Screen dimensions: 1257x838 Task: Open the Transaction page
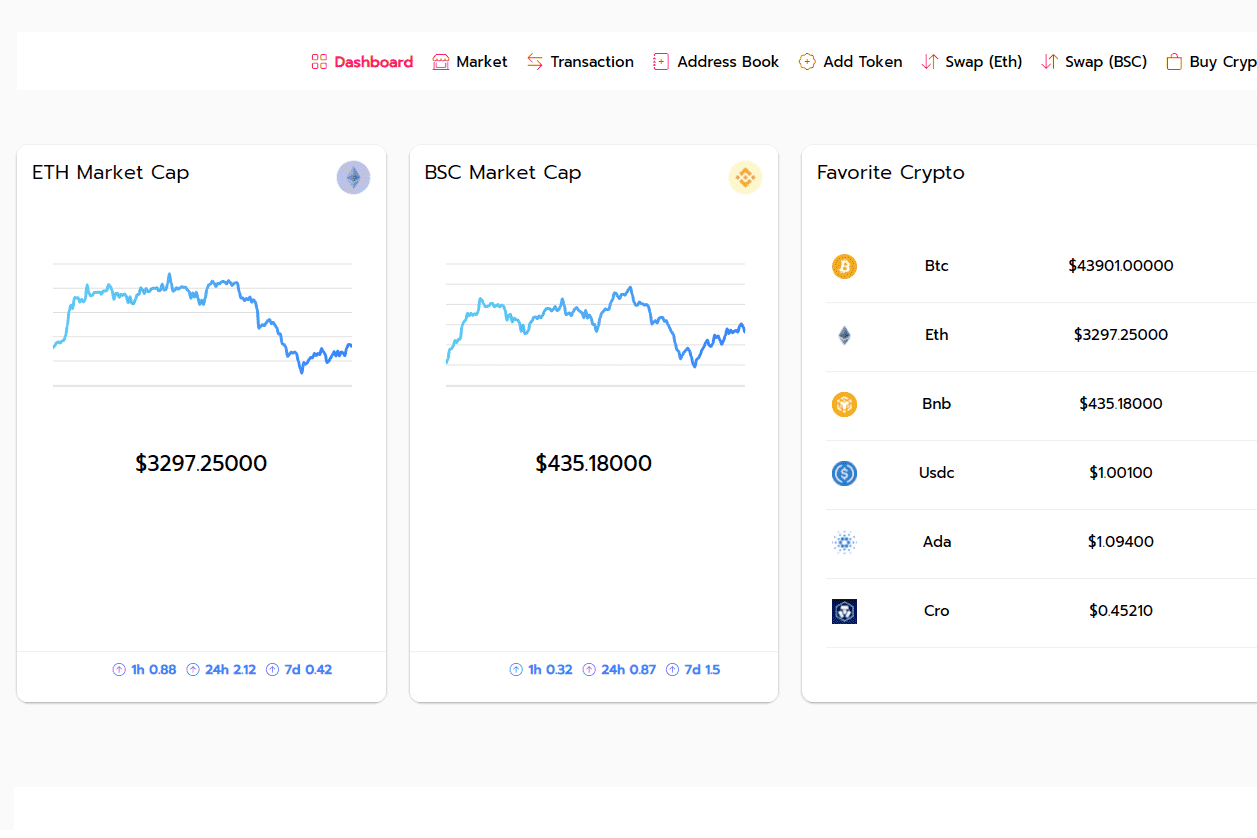(x=580, y=61)
